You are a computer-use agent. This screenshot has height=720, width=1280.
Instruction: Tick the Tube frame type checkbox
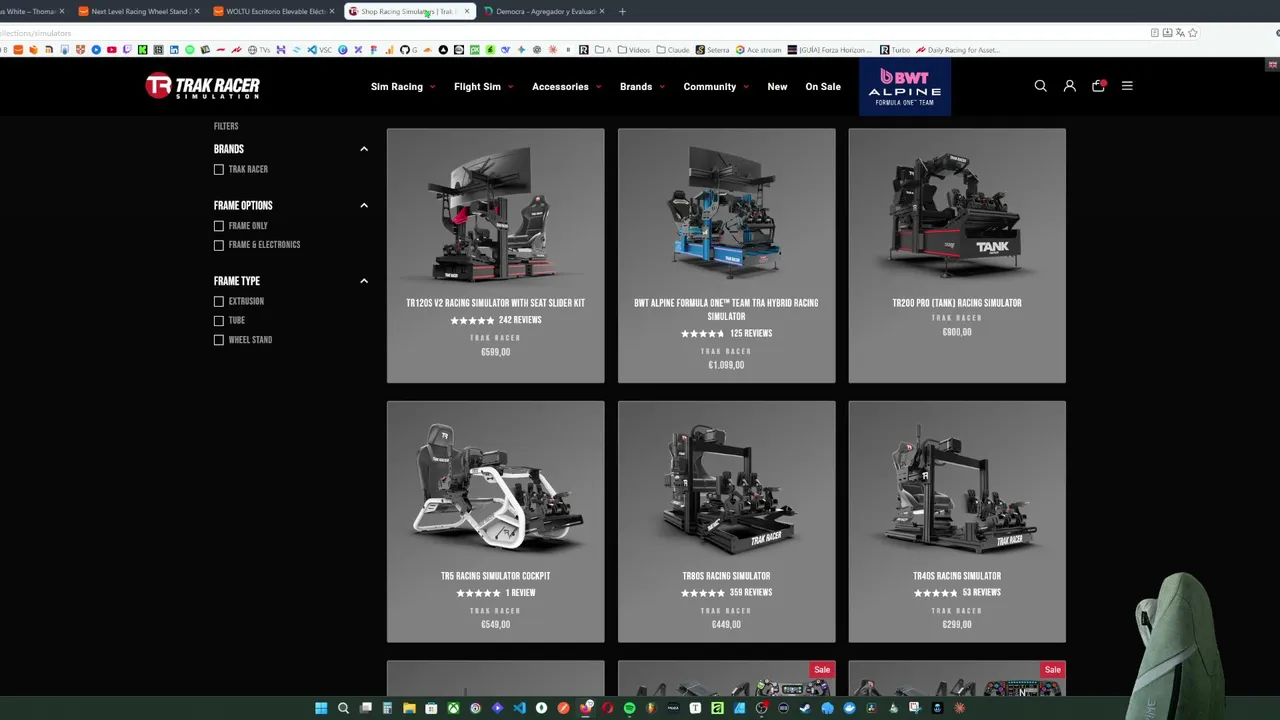pos(219,320)
